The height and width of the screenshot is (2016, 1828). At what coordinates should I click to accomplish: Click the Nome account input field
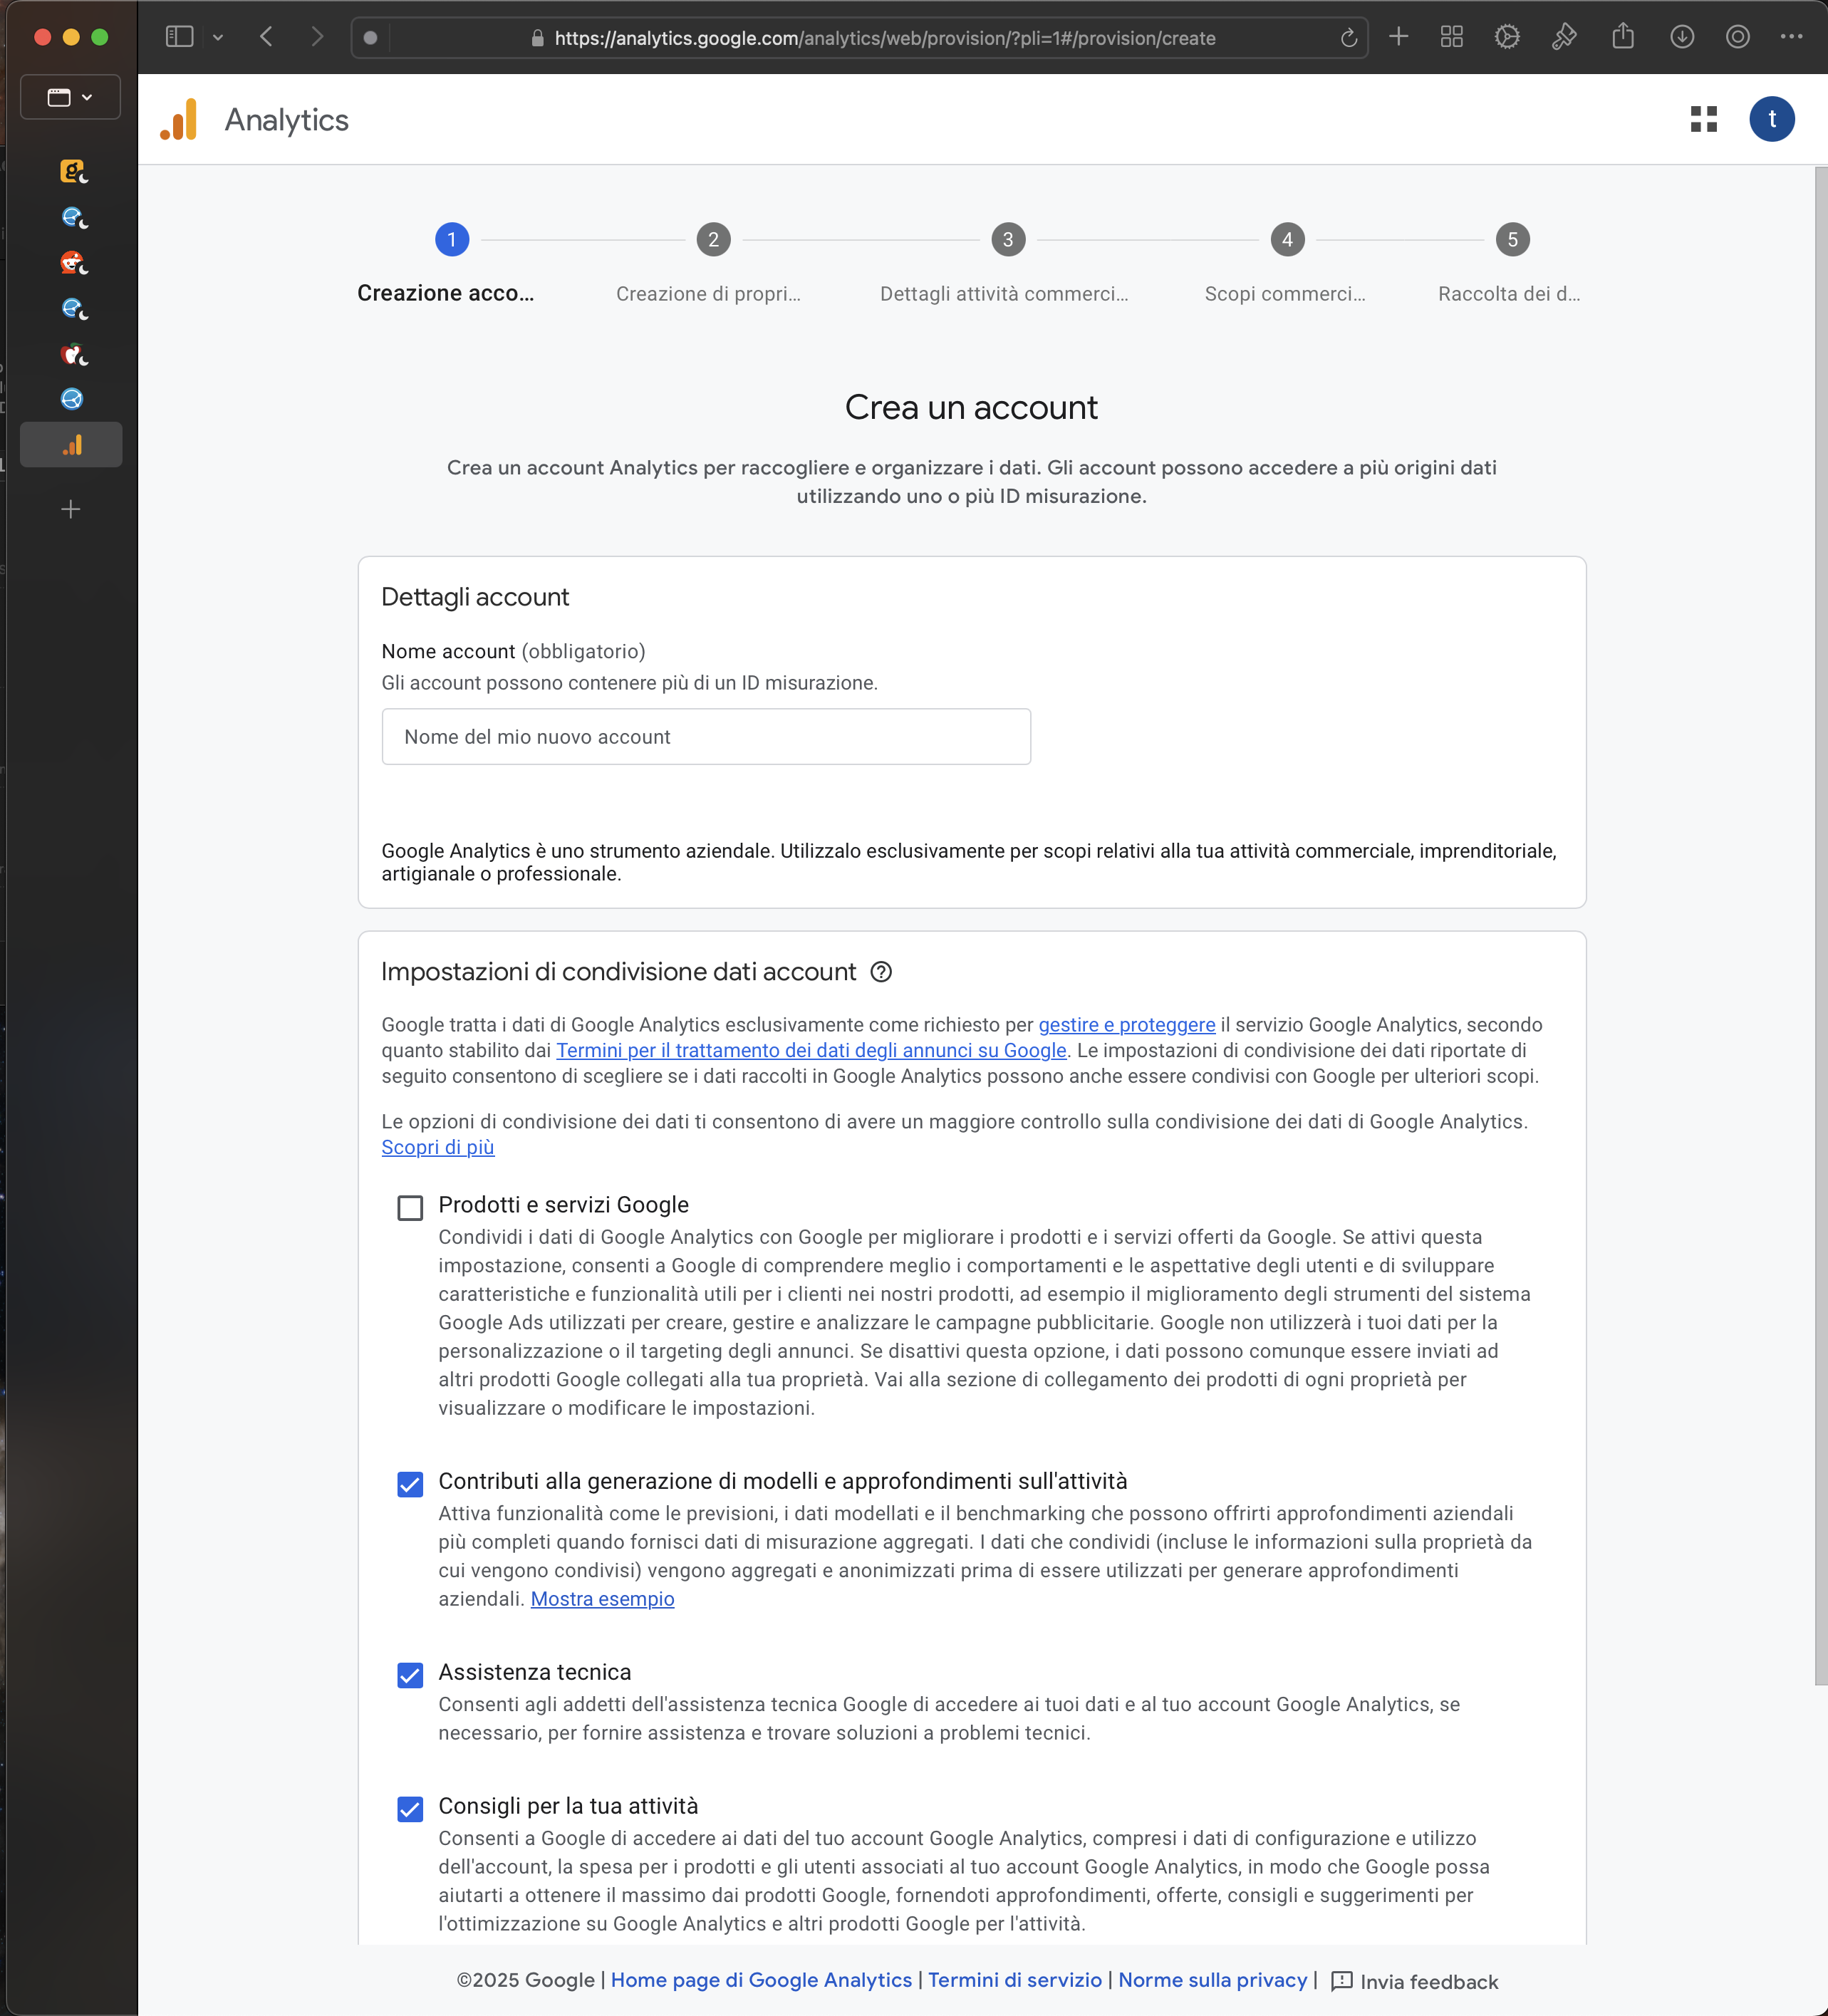705,737
